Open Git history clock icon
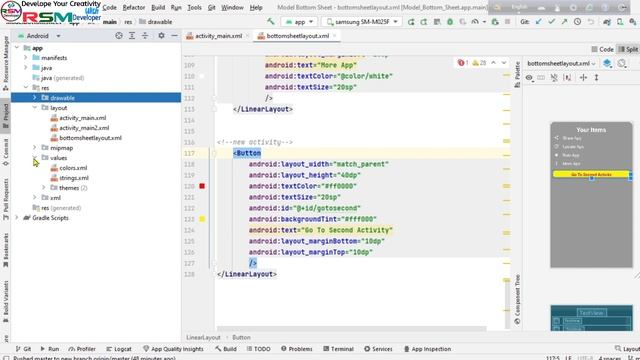This screenshot has height=360, width=640. 577,22
